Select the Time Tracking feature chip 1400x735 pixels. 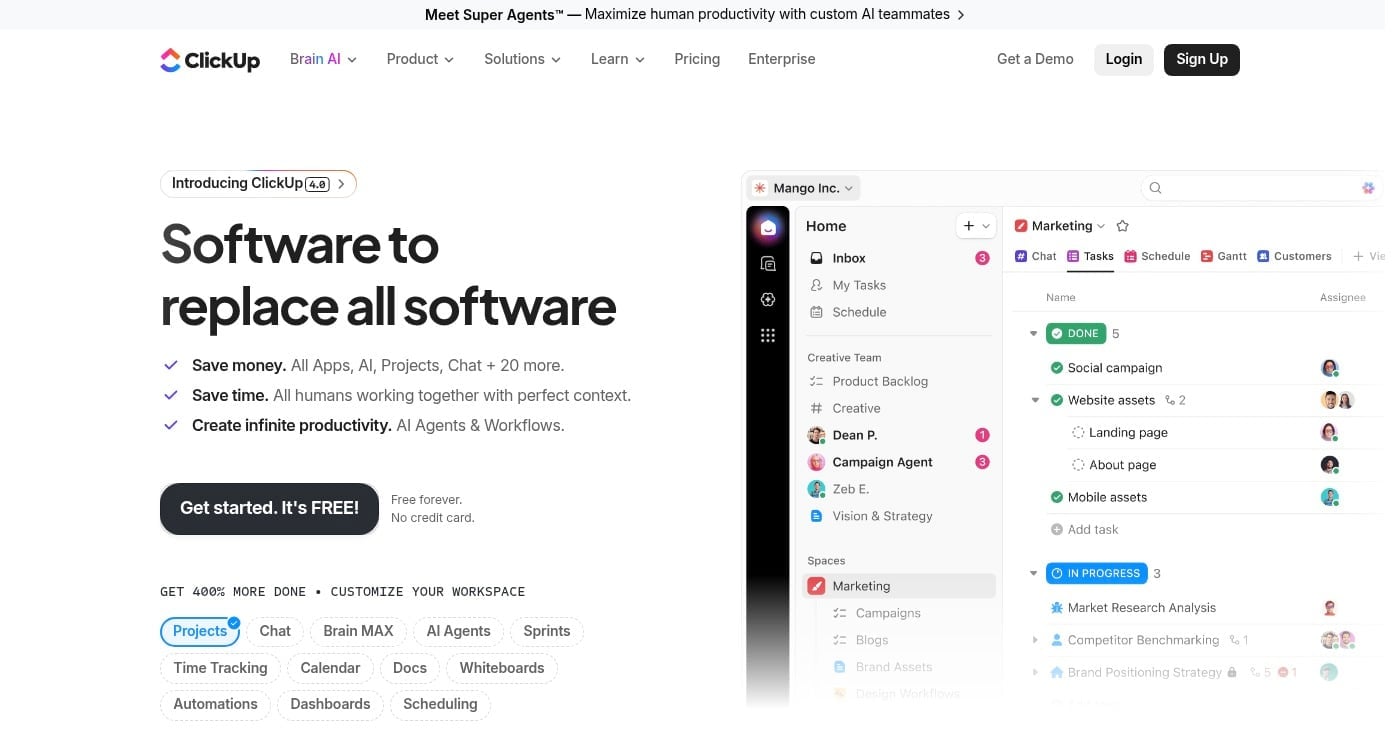[x=220, y=668]
